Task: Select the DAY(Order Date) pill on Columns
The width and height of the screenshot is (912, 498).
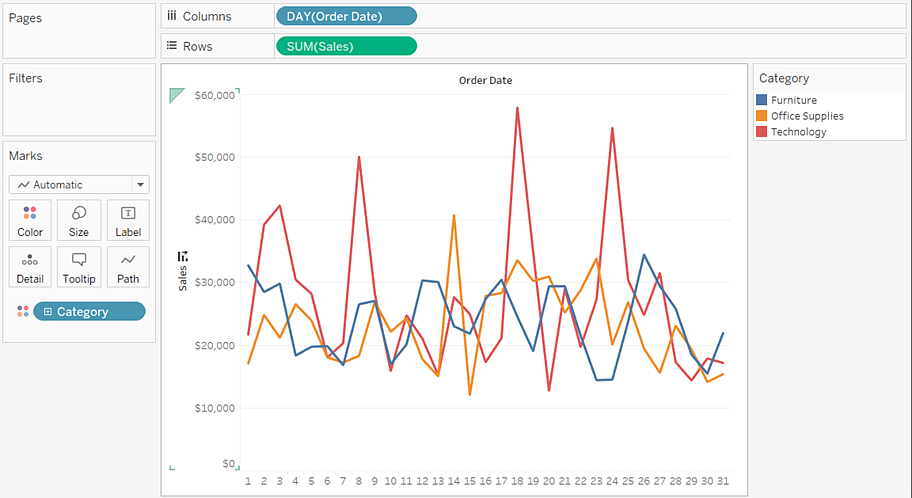Action: coord(345,16)
